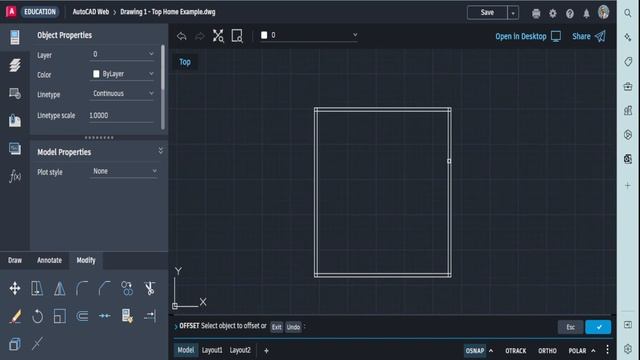The image size is (640, 360).
Task: Toggle POLAR tracking in status bar
Action: click(x=577, y=351)
